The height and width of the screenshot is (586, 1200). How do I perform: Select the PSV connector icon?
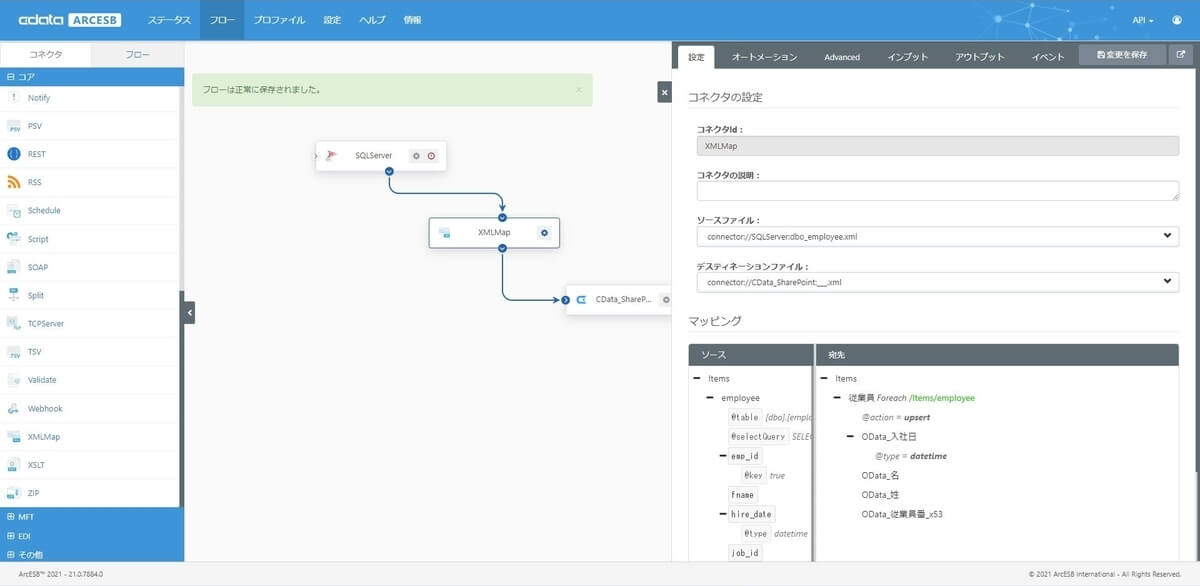pos(14,126)
